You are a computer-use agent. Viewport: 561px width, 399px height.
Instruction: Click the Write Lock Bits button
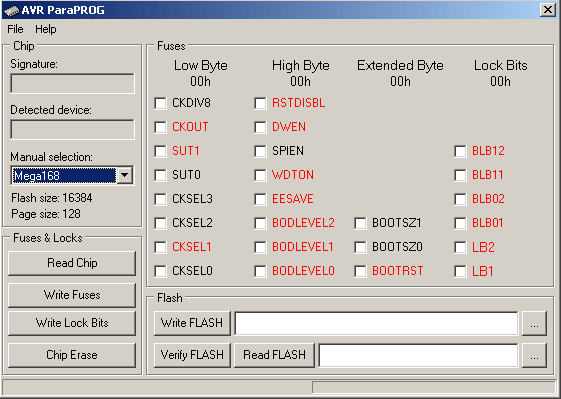tap(72, 323)
